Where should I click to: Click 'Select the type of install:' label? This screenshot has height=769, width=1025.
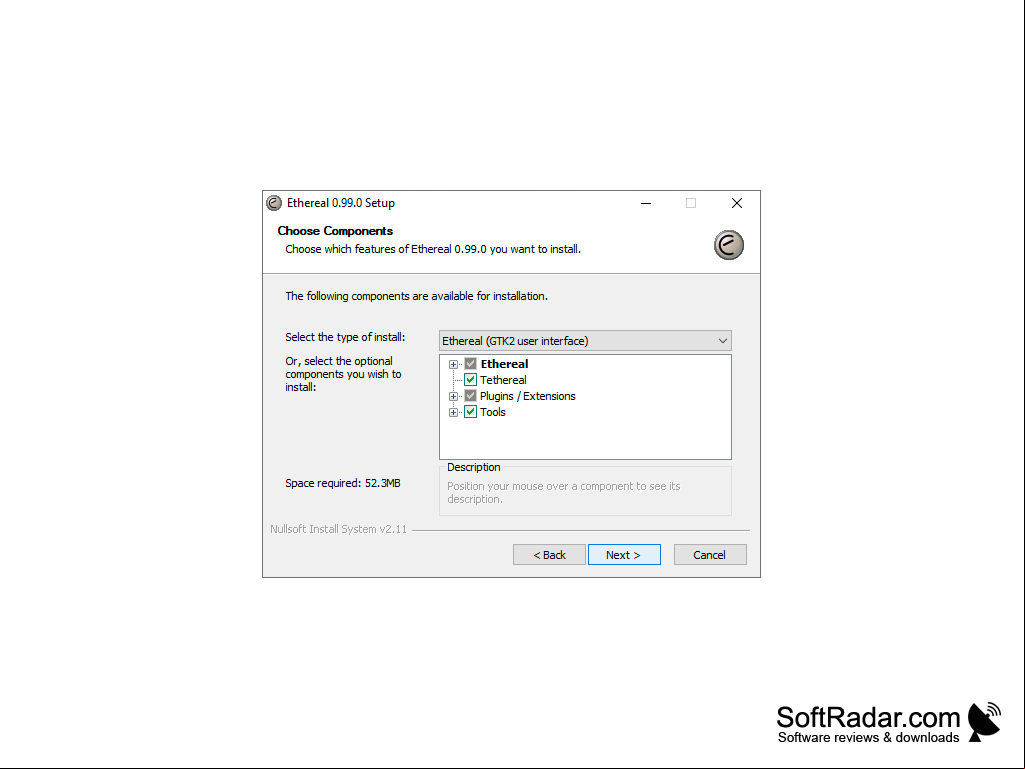click(x=345, y=337)
